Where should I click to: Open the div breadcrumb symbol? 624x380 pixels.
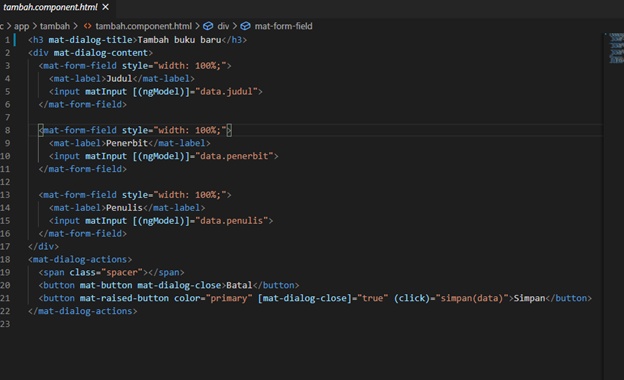pos(223,26)
